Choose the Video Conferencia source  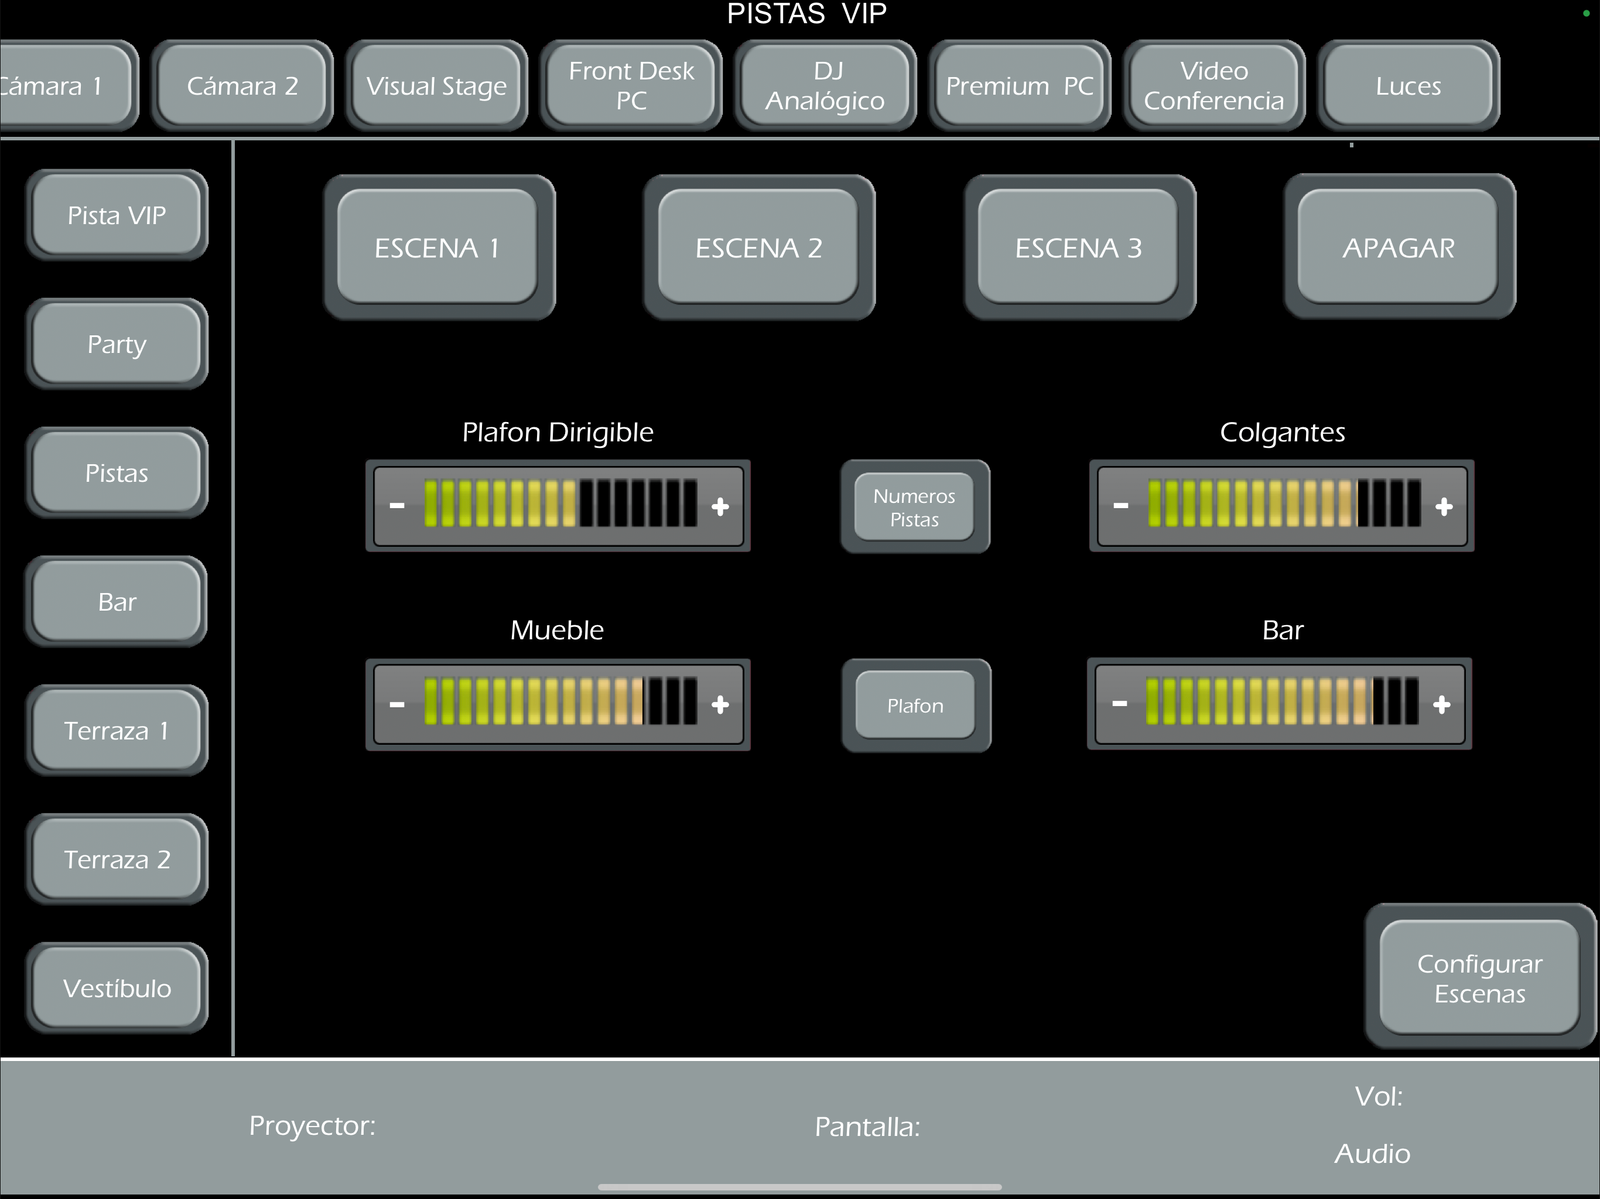coord(1213,86)
